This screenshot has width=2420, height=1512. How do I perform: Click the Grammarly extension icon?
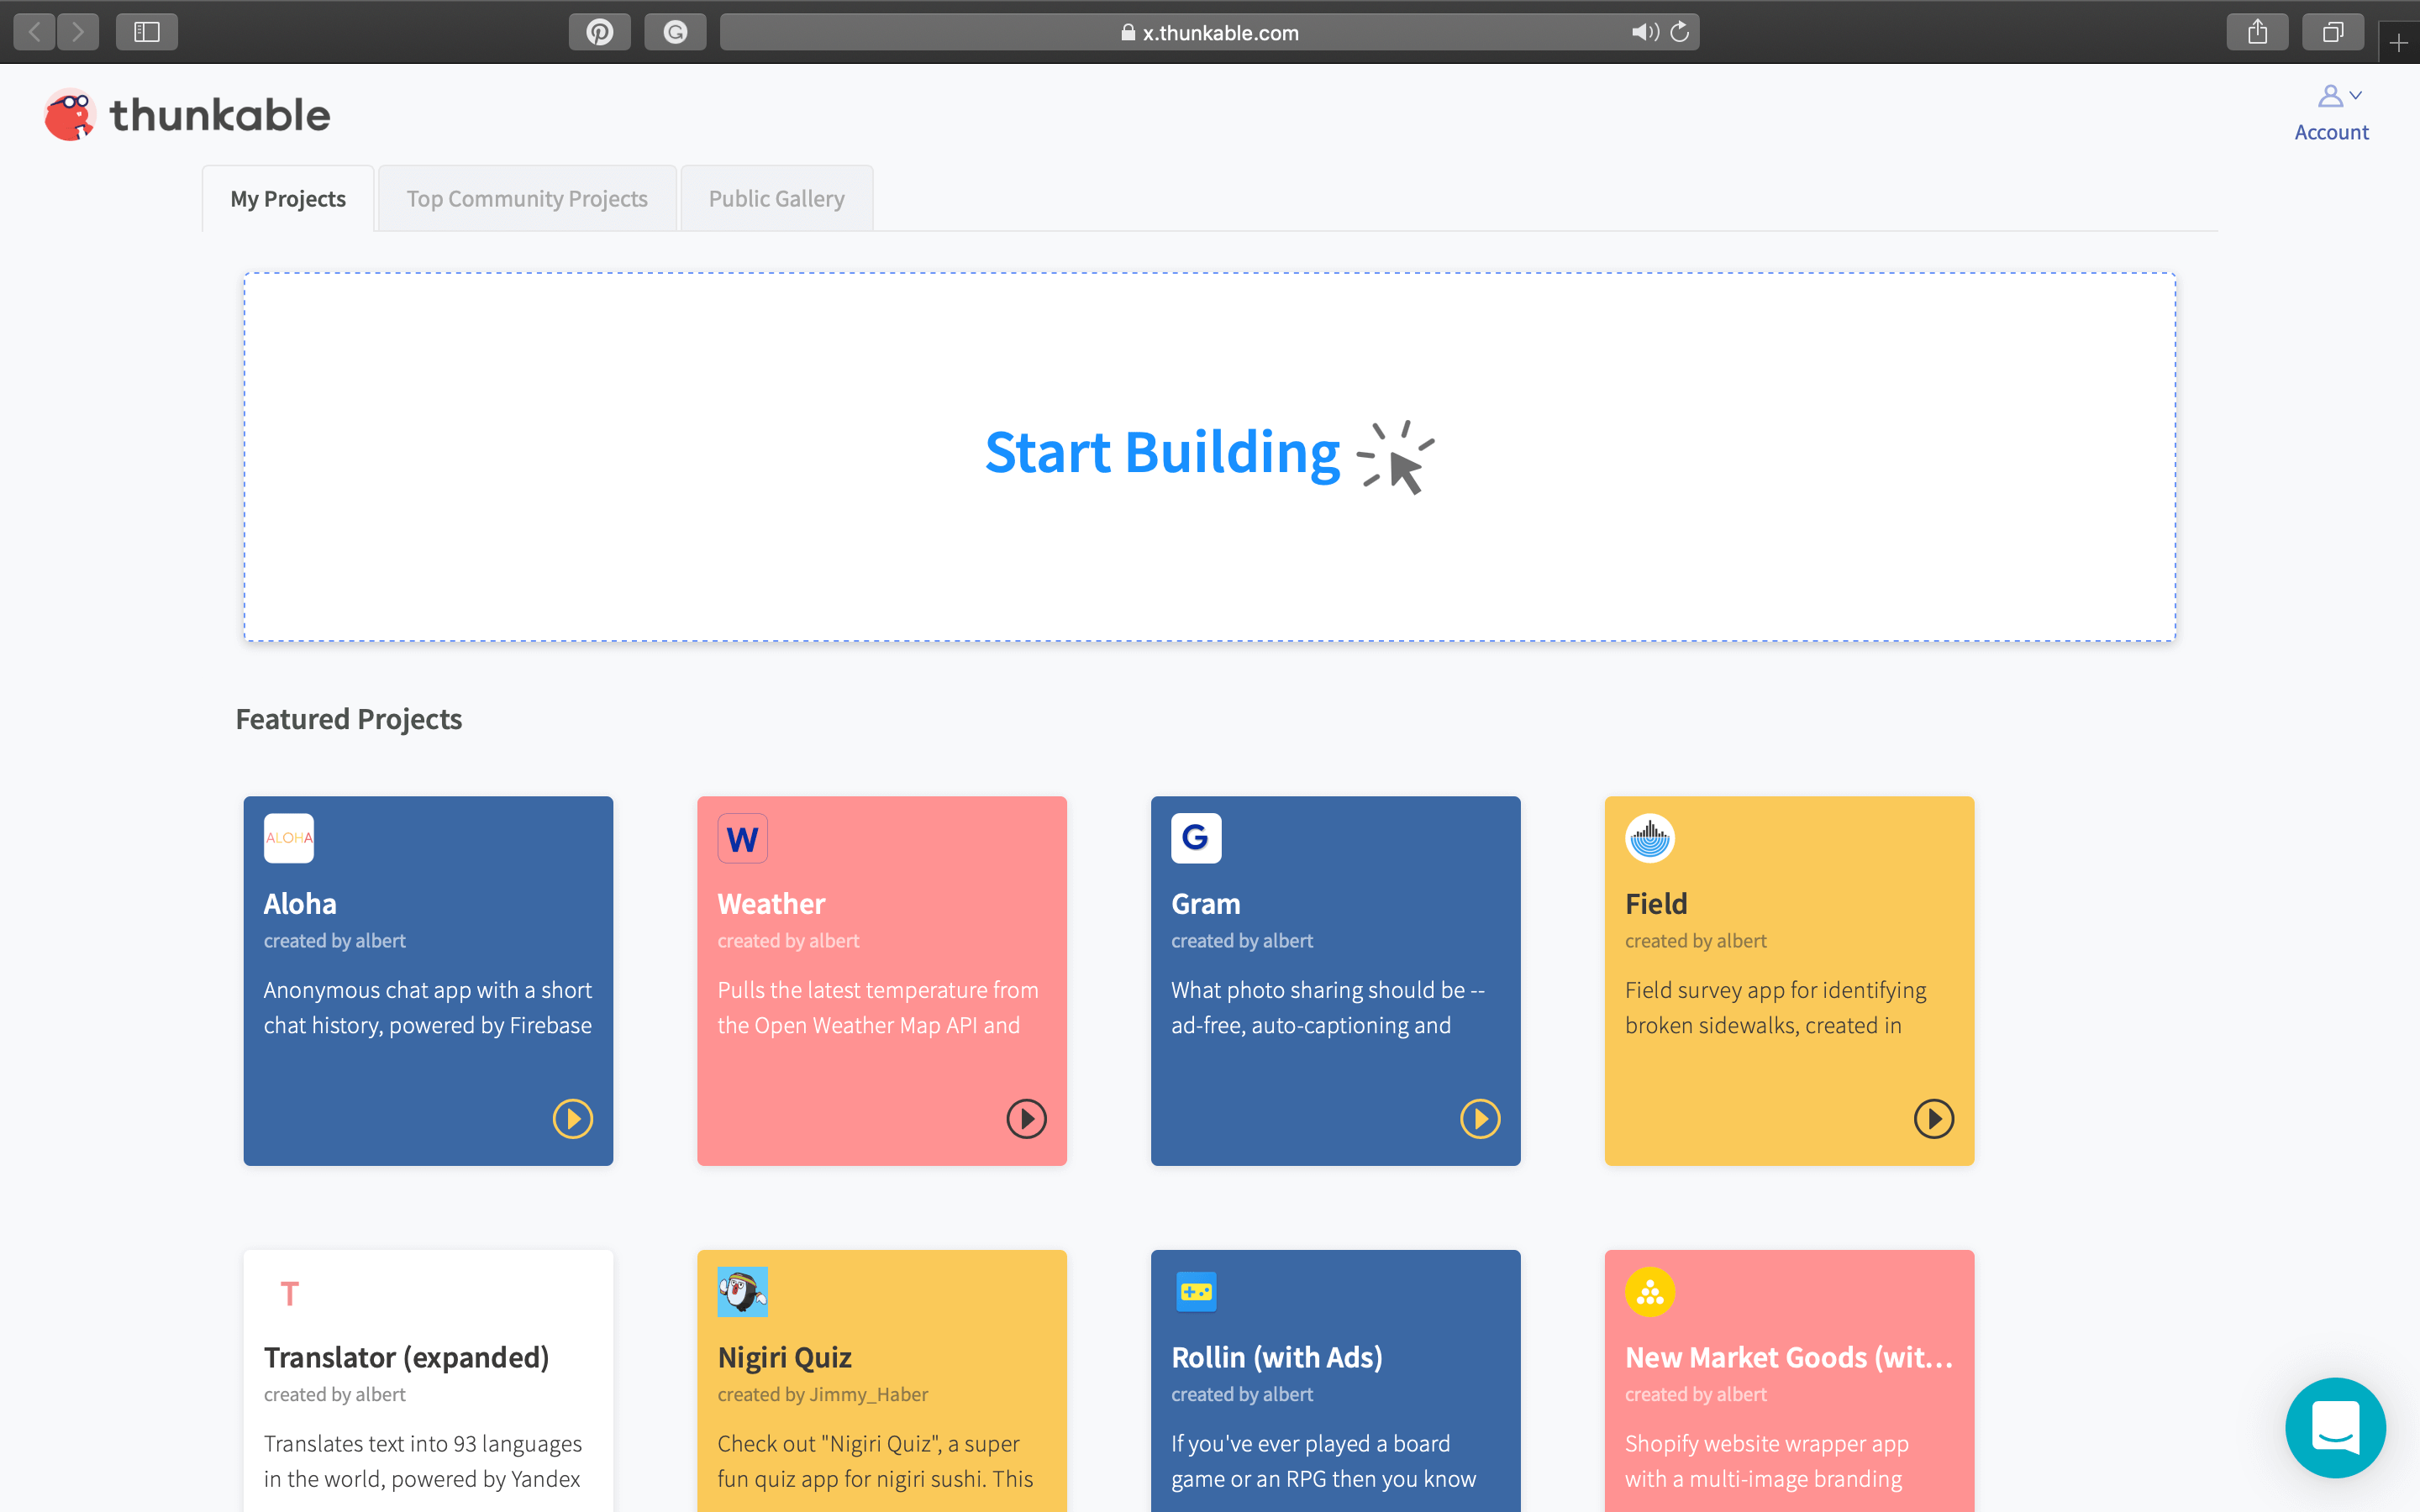coord(675,32)
